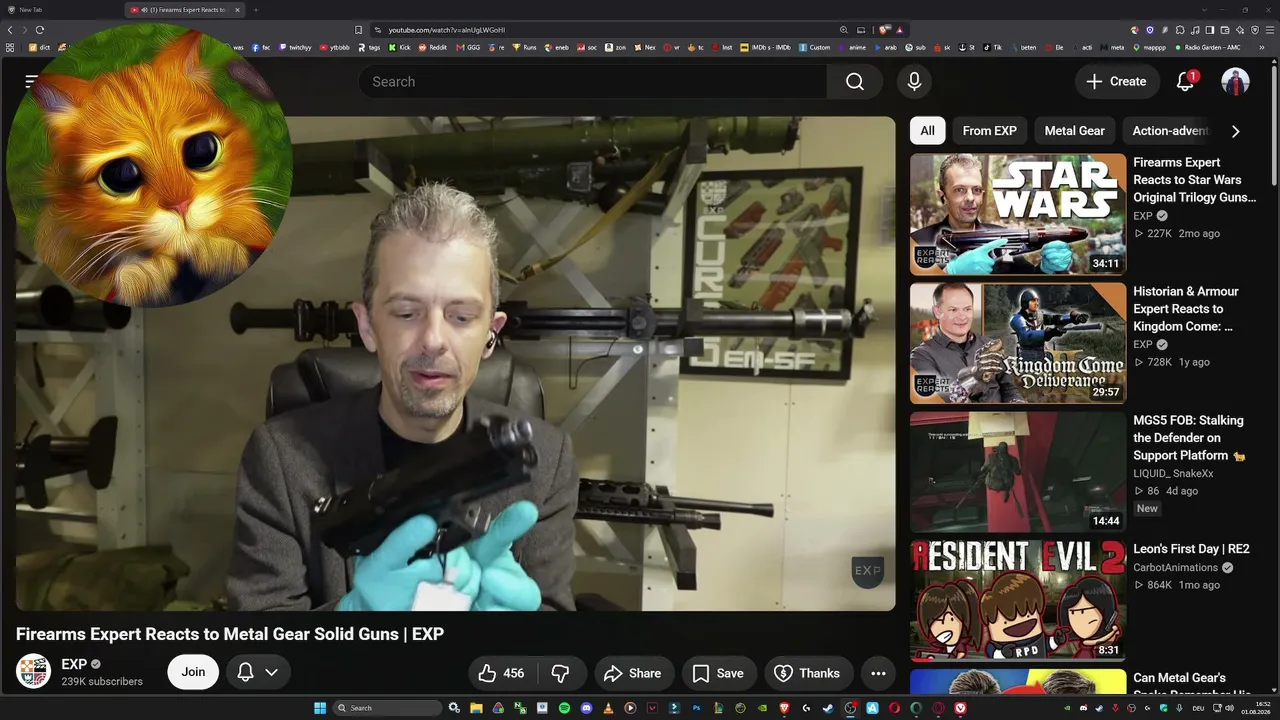Open Discord from the taskbar
The height and width of the screenshot is (720, 1280).
[x=586, y=708]
